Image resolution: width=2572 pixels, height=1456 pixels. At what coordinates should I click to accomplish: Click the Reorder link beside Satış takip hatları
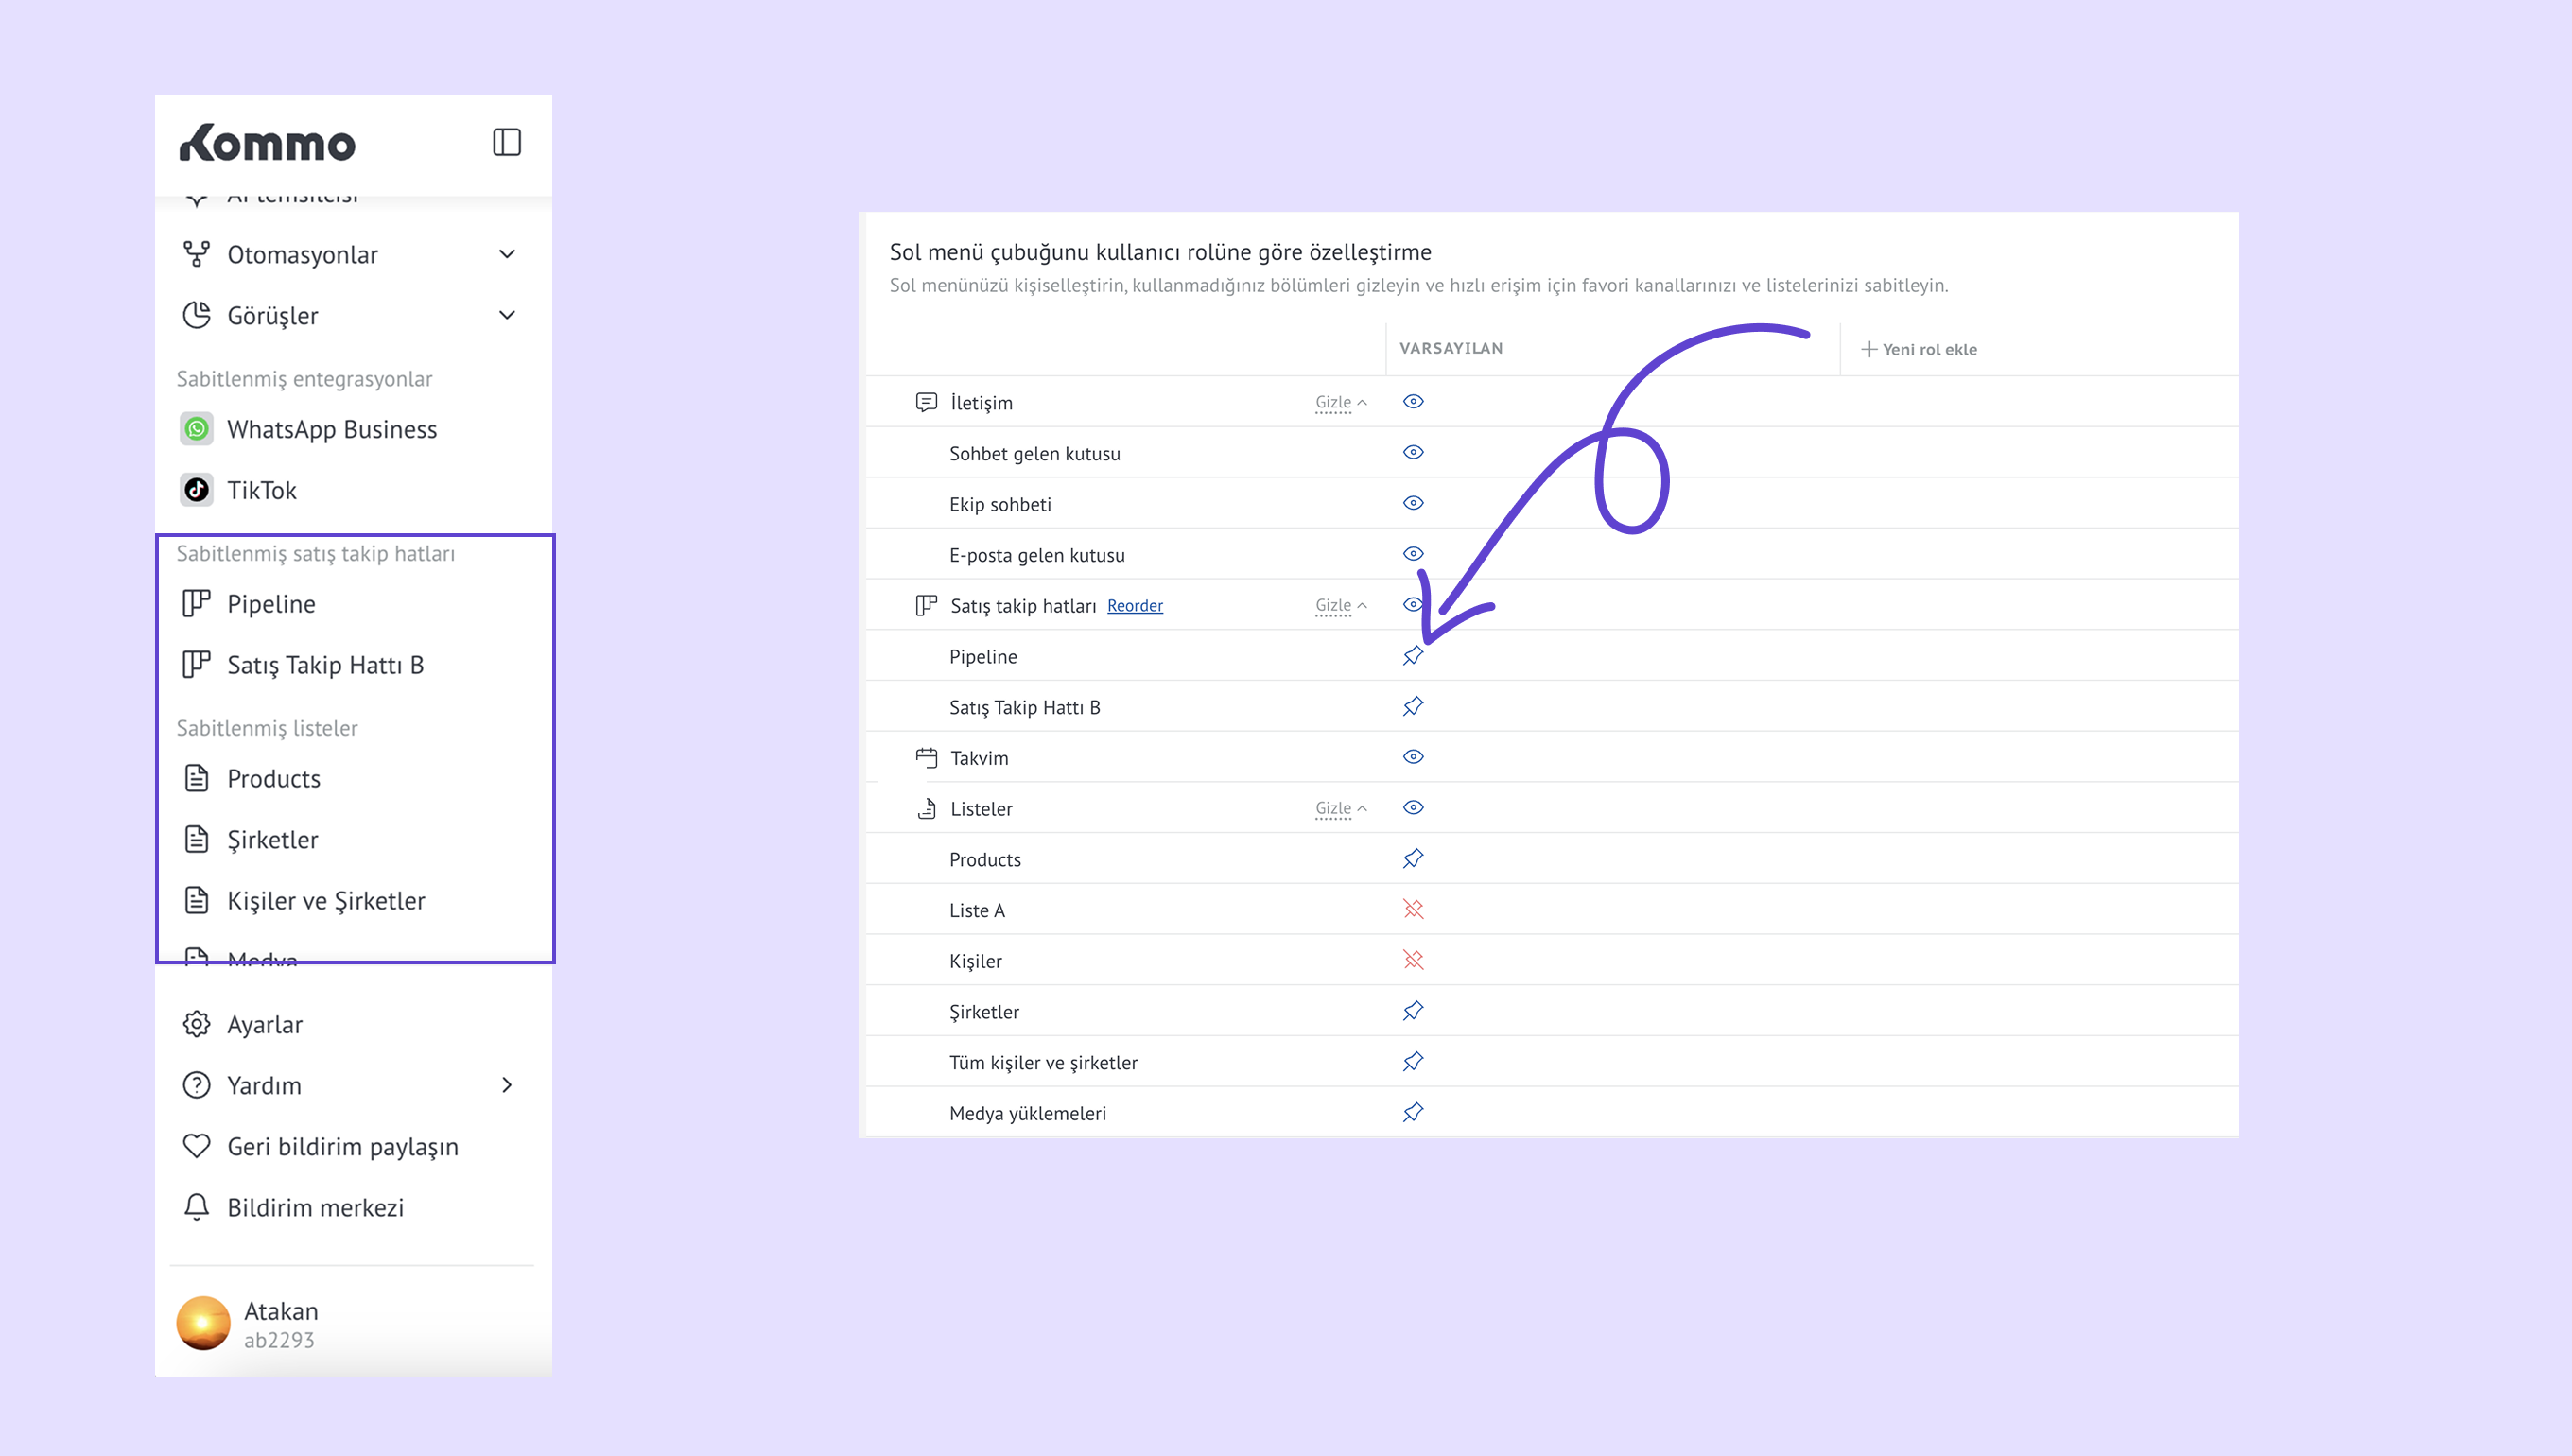1134,605
